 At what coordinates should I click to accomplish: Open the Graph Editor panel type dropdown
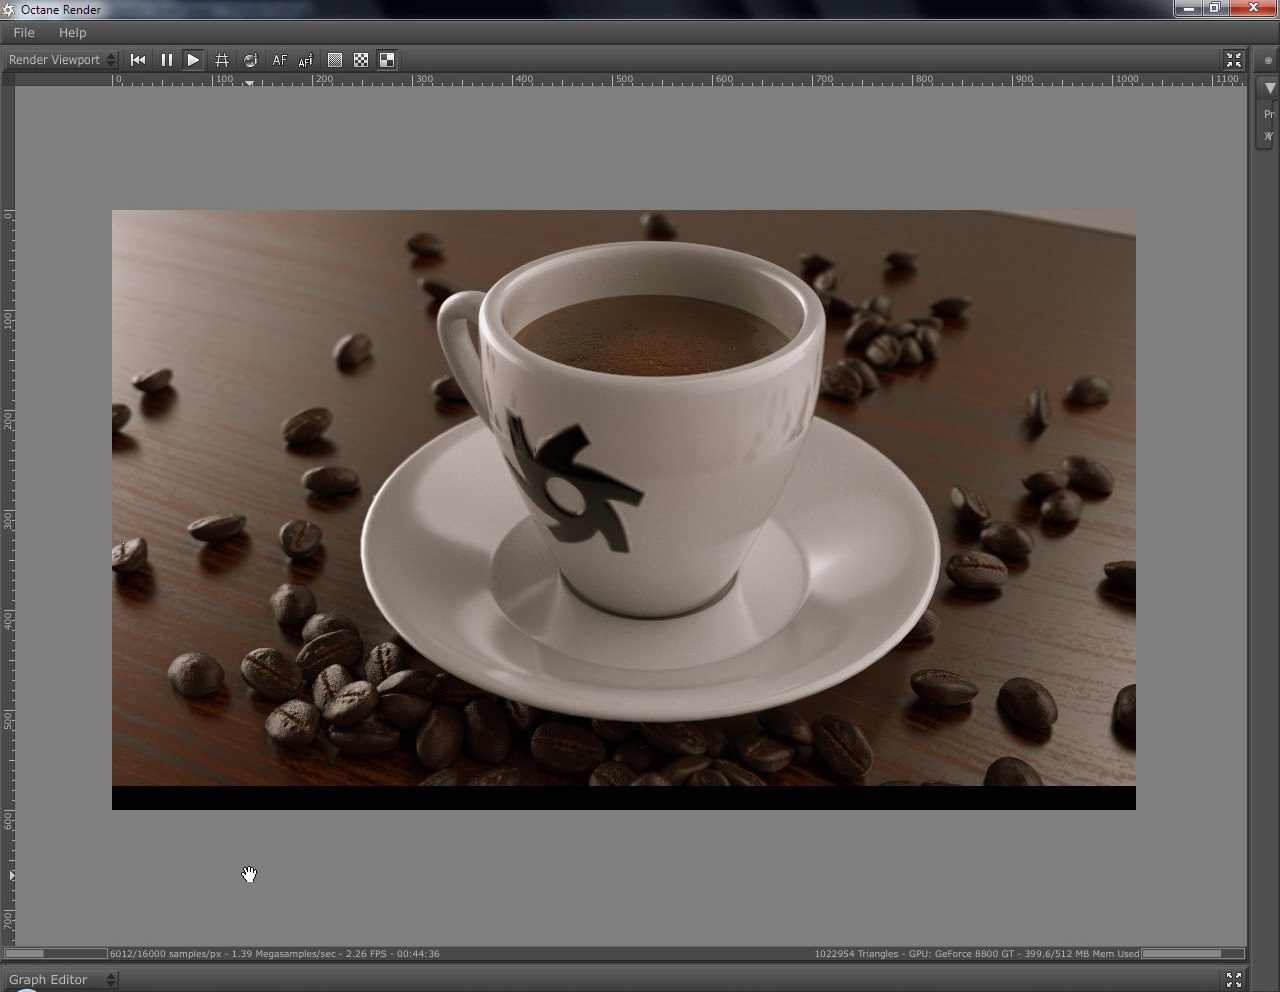[61, 980]
